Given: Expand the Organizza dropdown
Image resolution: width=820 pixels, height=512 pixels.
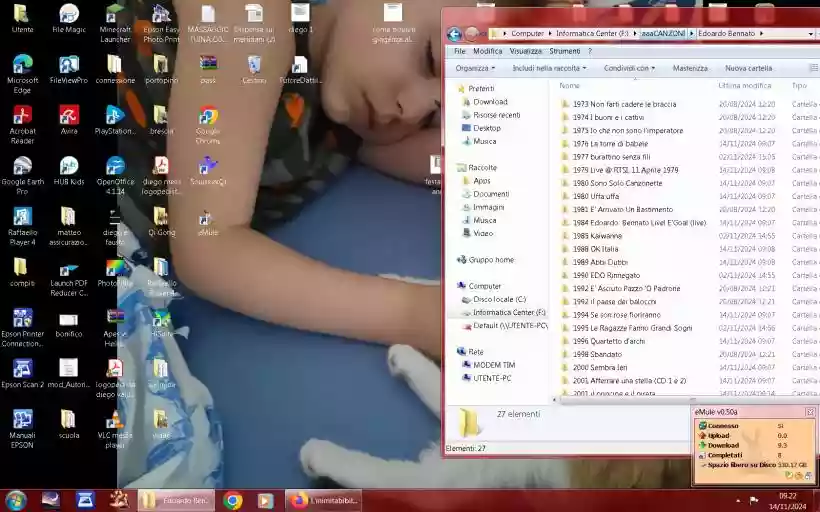Looking at the screenshot, I should [475, 68].
